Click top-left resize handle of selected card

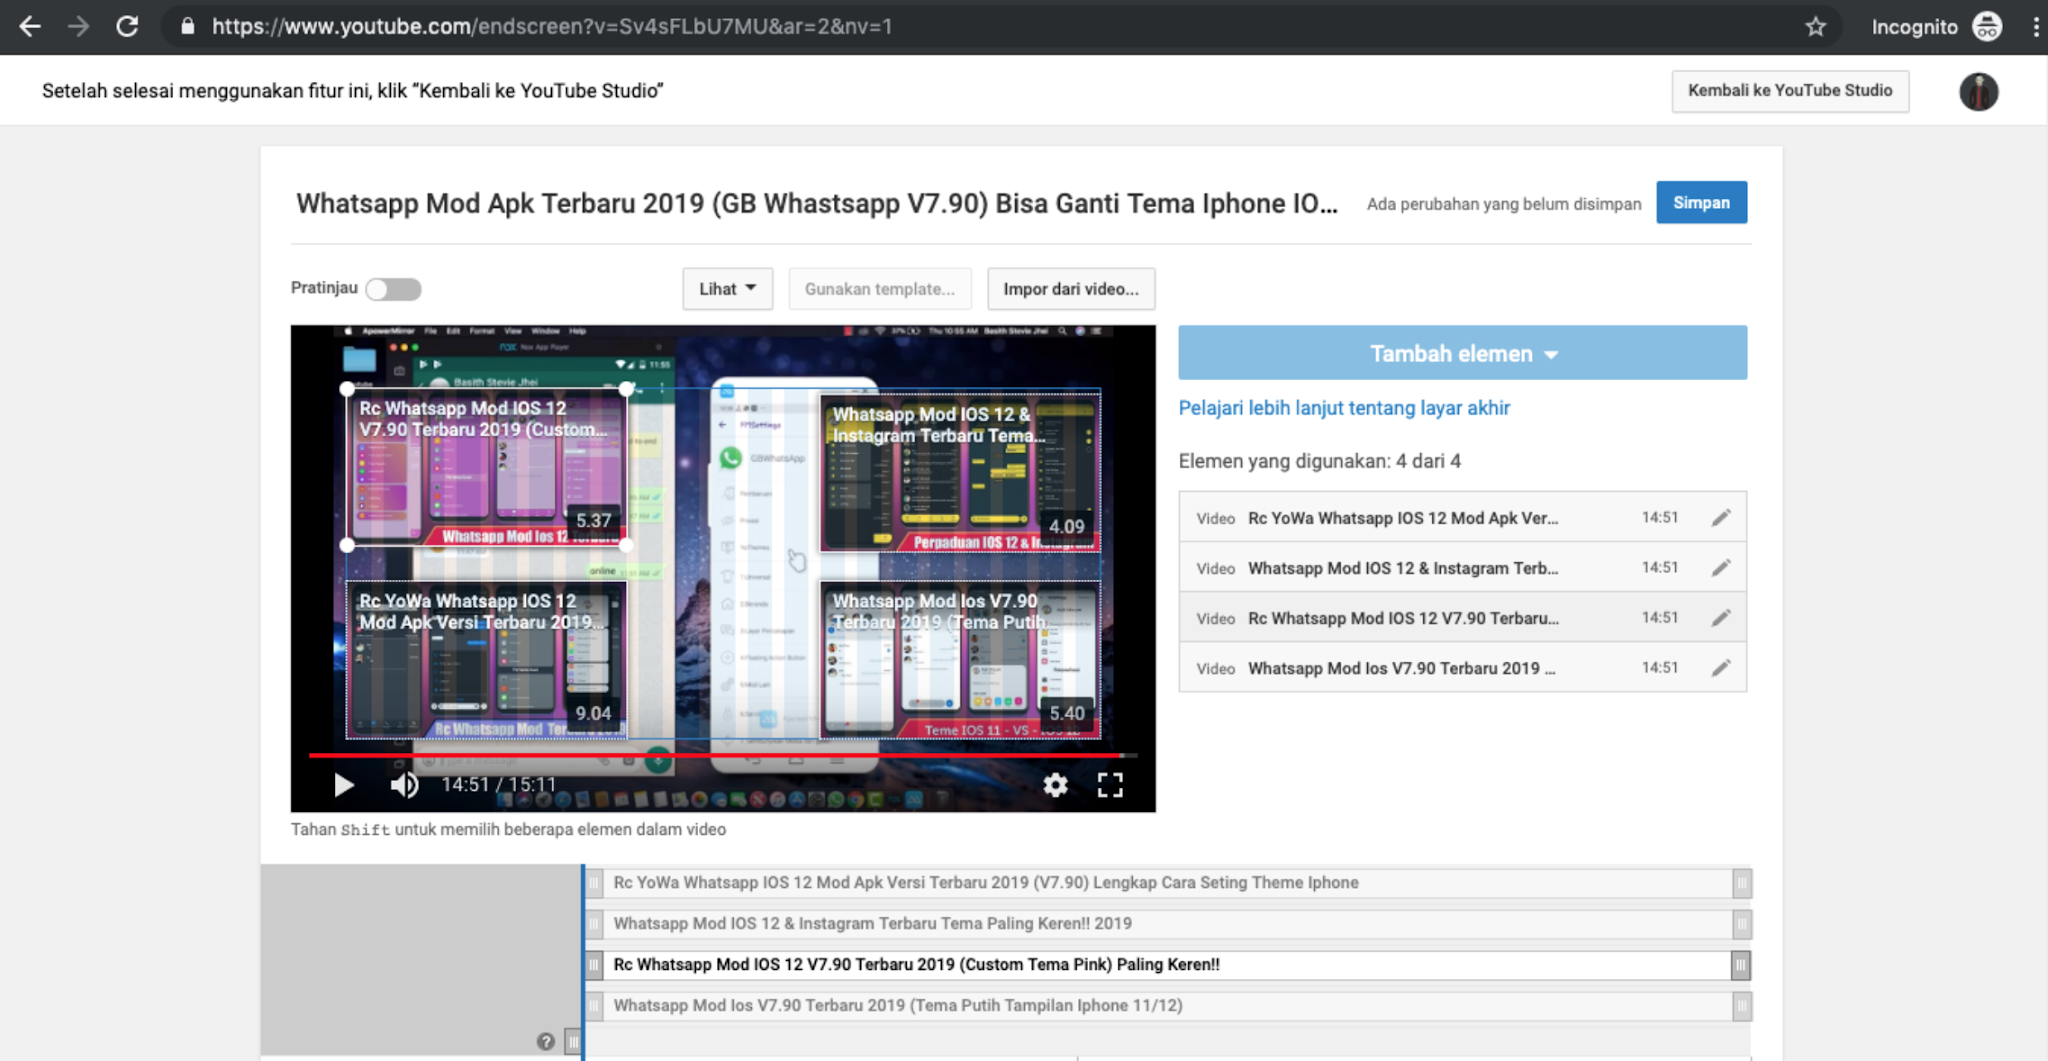click(347, 389)
